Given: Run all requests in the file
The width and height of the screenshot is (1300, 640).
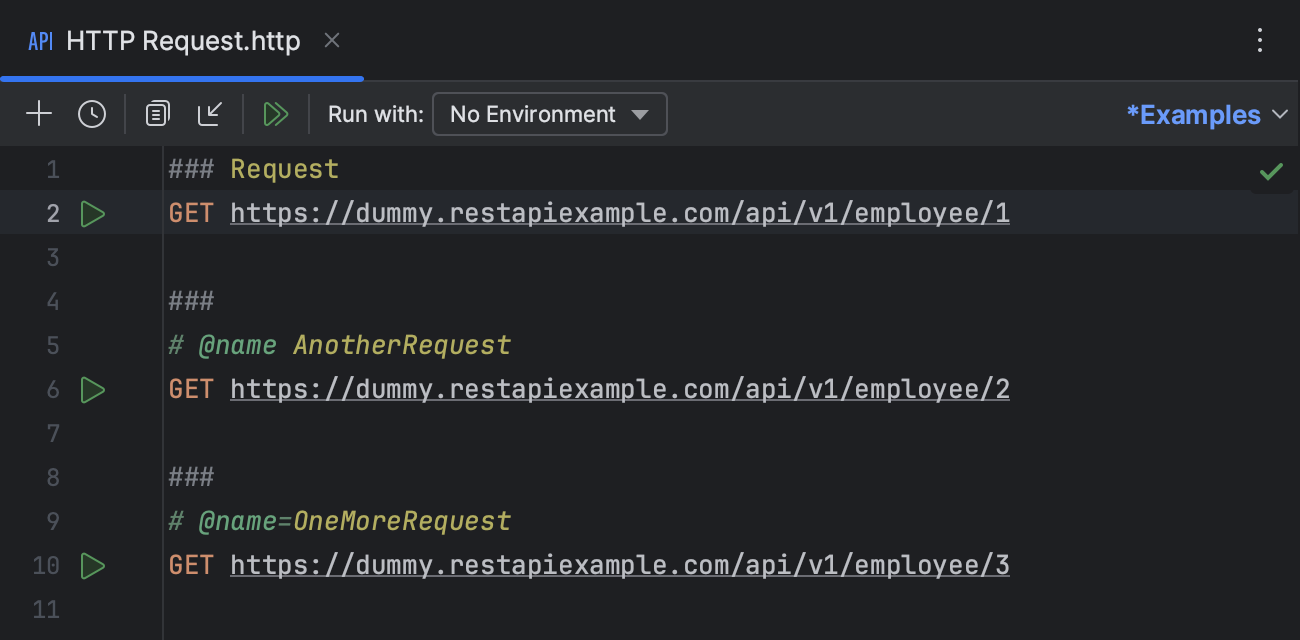Looking at the screenshot, I should (x=276, y=113).
